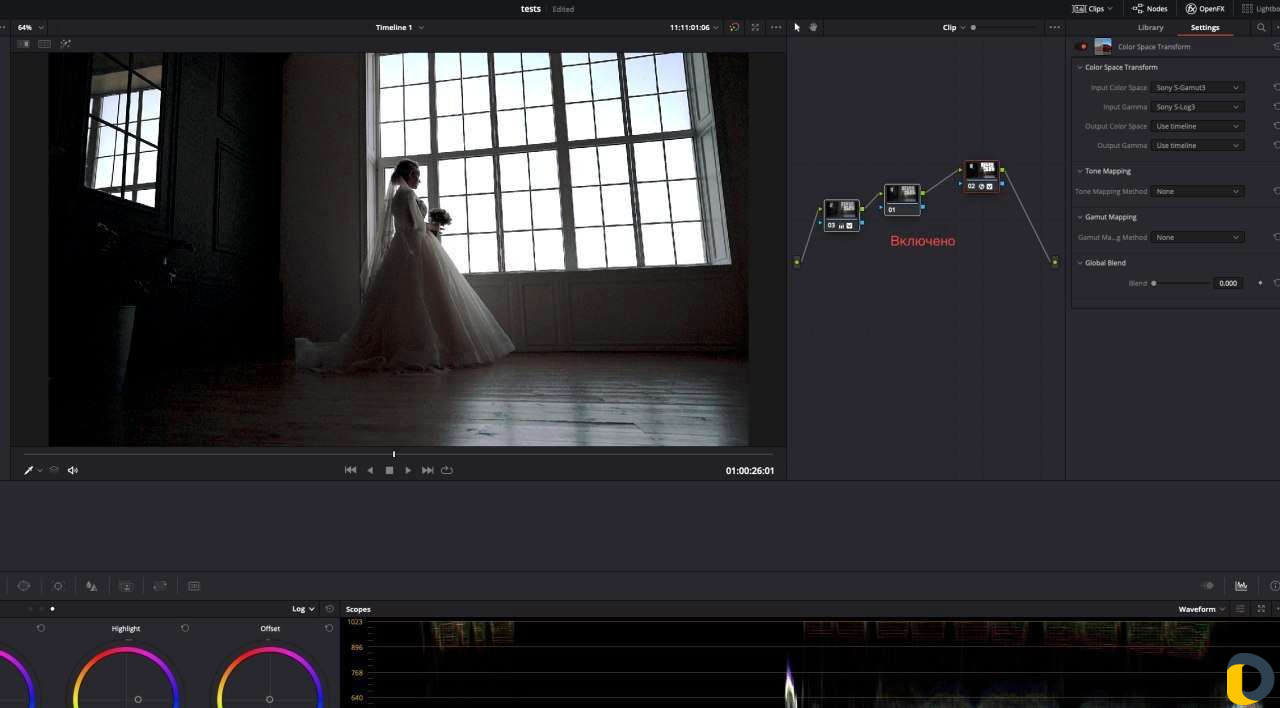Screen dimensions: 1280x708
Task: Open the viewer options three-dot menu
Action: click(x=776, y=27)
